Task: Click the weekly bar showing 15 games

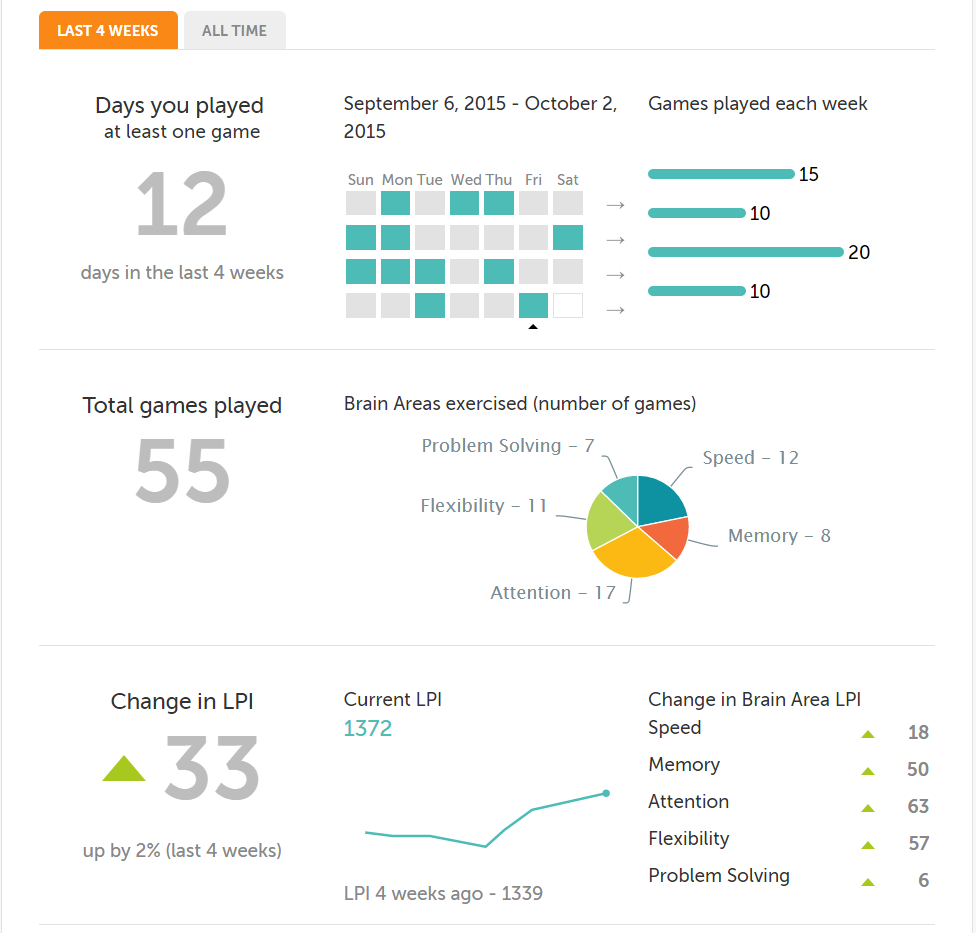Action: 721,174
